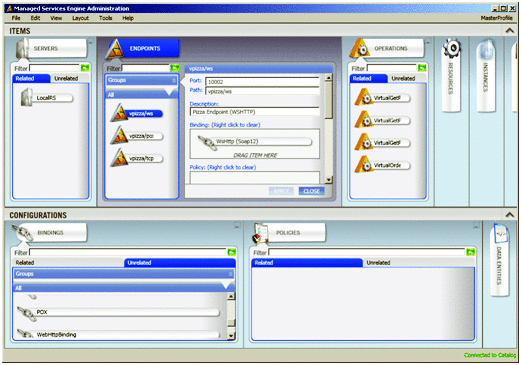Click the Servers Filter input
Screen dimensions: 521x365
(x=55, y=68)
